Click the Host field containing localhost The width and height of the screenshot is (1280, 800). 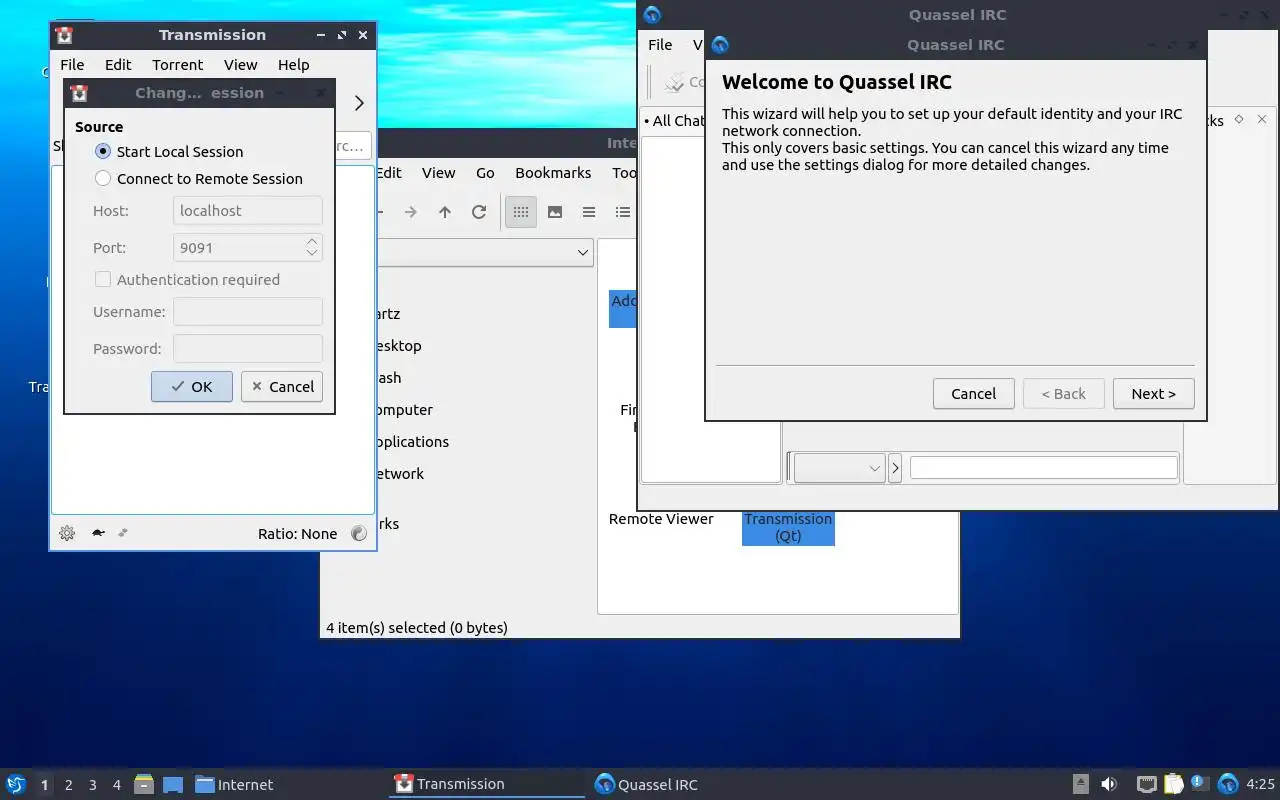(x=248, y=211)
